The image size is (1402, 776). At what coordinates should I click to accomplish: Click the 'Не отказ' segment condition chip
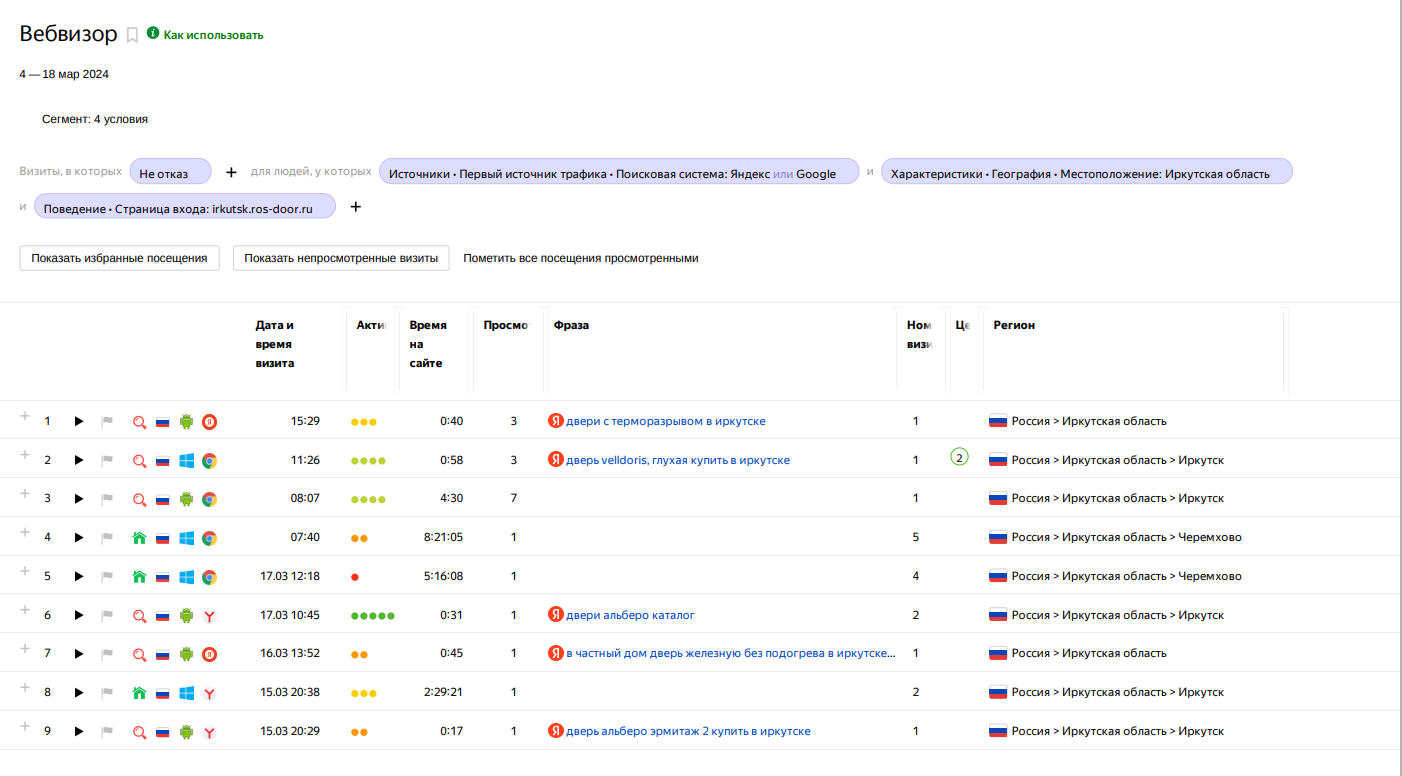170,172
